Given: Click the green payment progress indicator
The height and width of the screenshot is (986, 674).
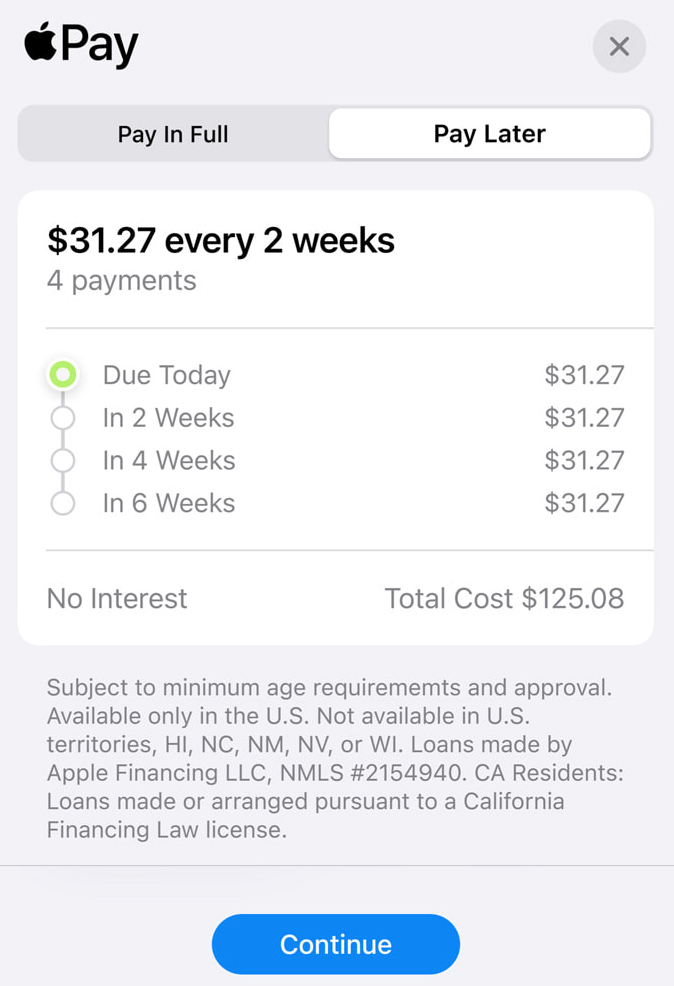Looking at the screenshot, I should click(63, 374).
